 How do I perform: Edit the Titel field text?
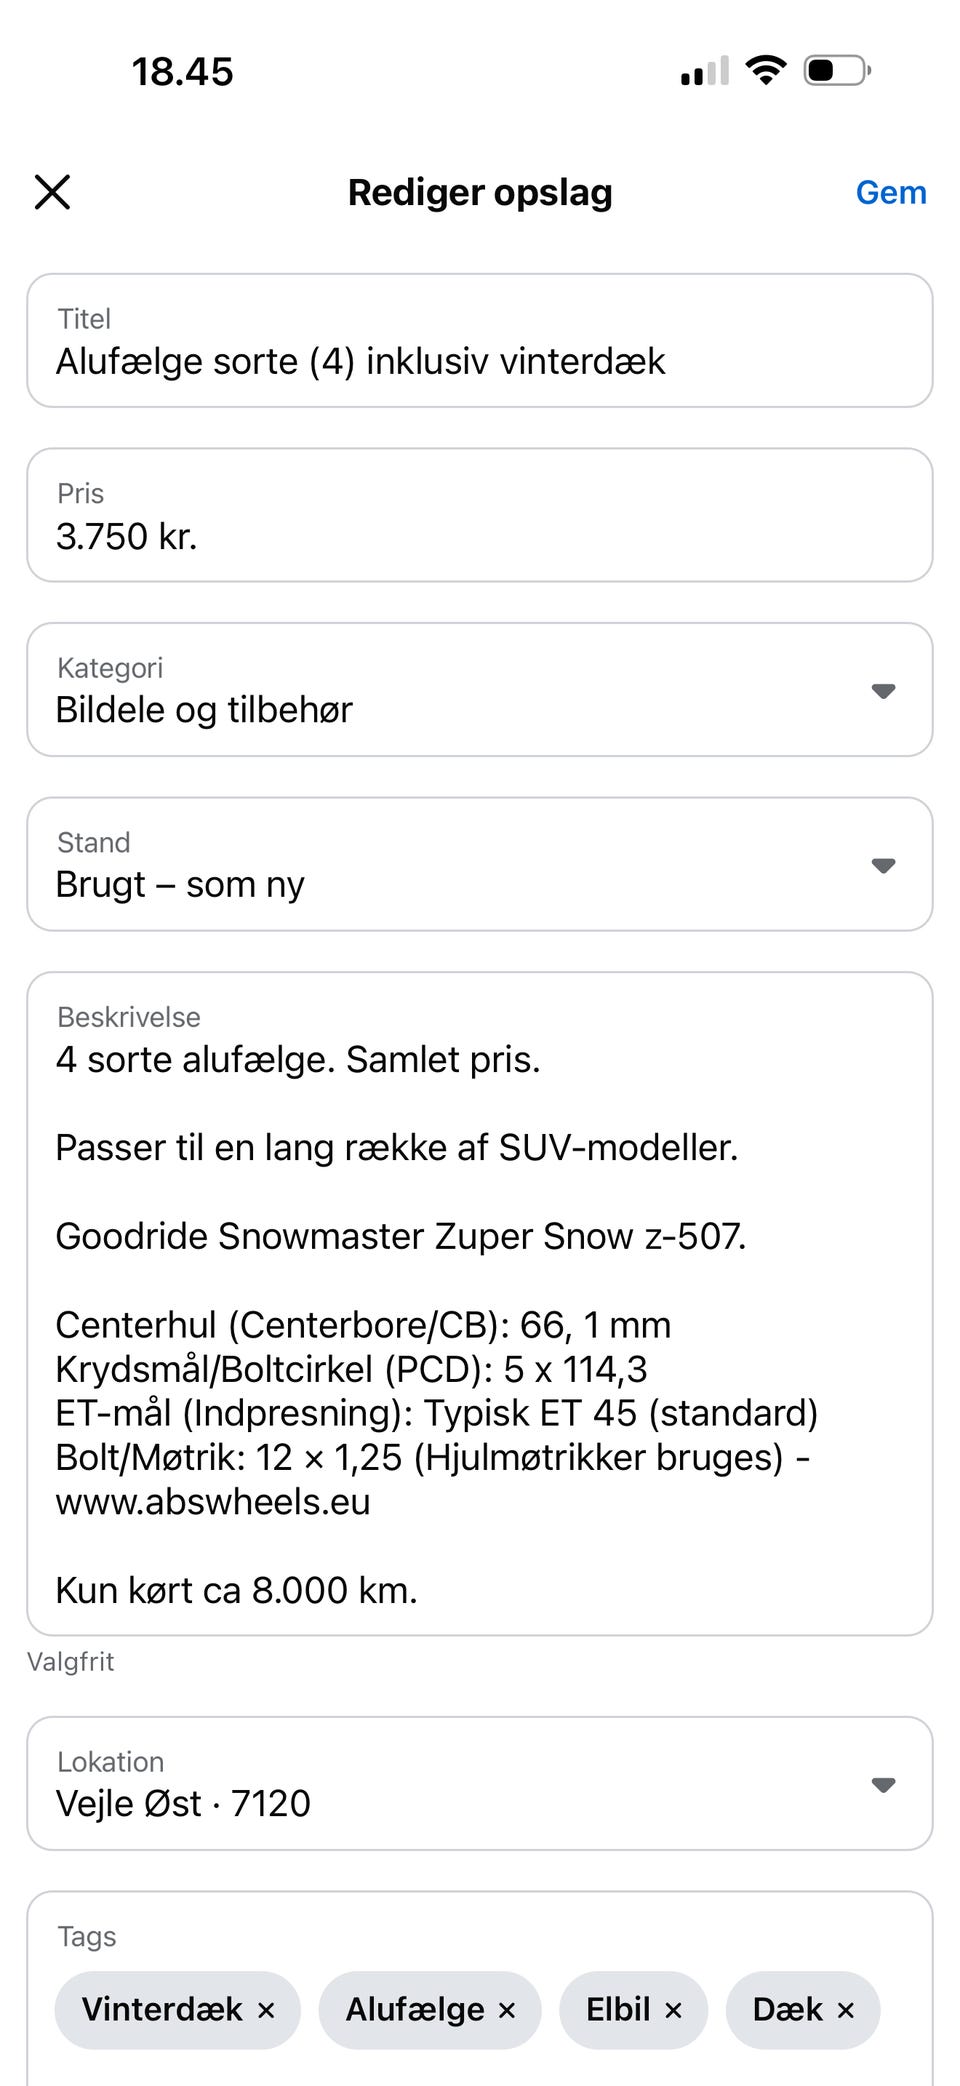(x=480, y=341)
